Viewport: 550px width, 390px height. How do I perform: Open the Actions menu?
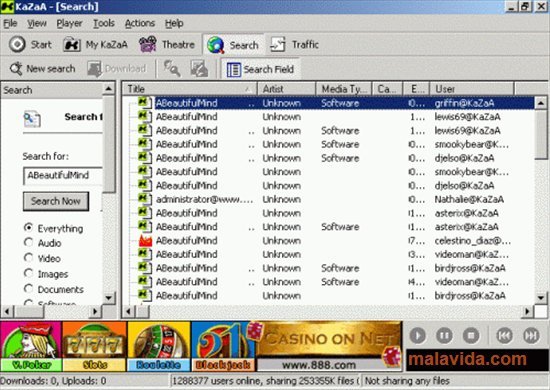[140, 23]
